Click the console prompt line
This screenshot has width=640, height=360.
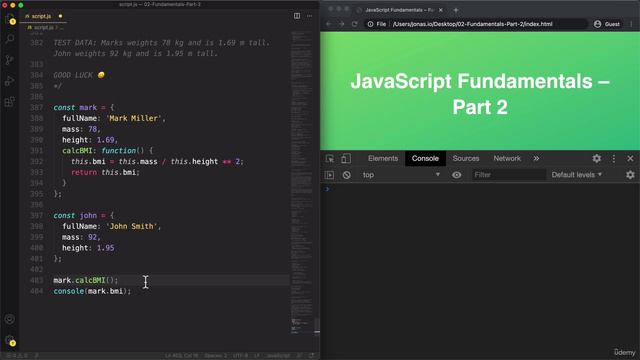coord(480,189)
